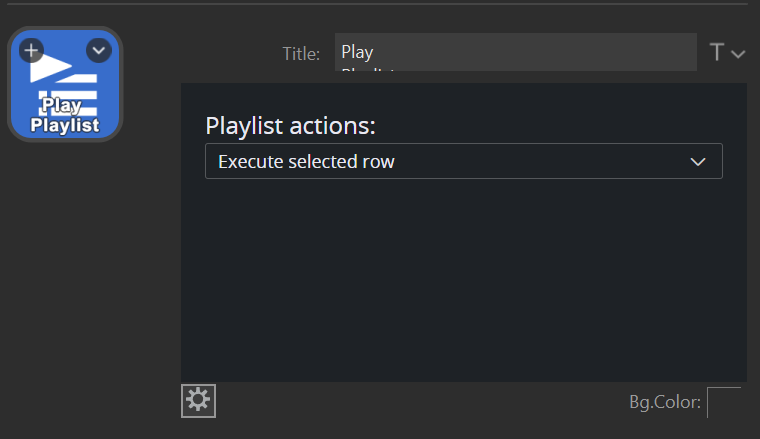760x439 pixels.
Task: Open the key image chevron menu
Action: [x=98, y=50]
